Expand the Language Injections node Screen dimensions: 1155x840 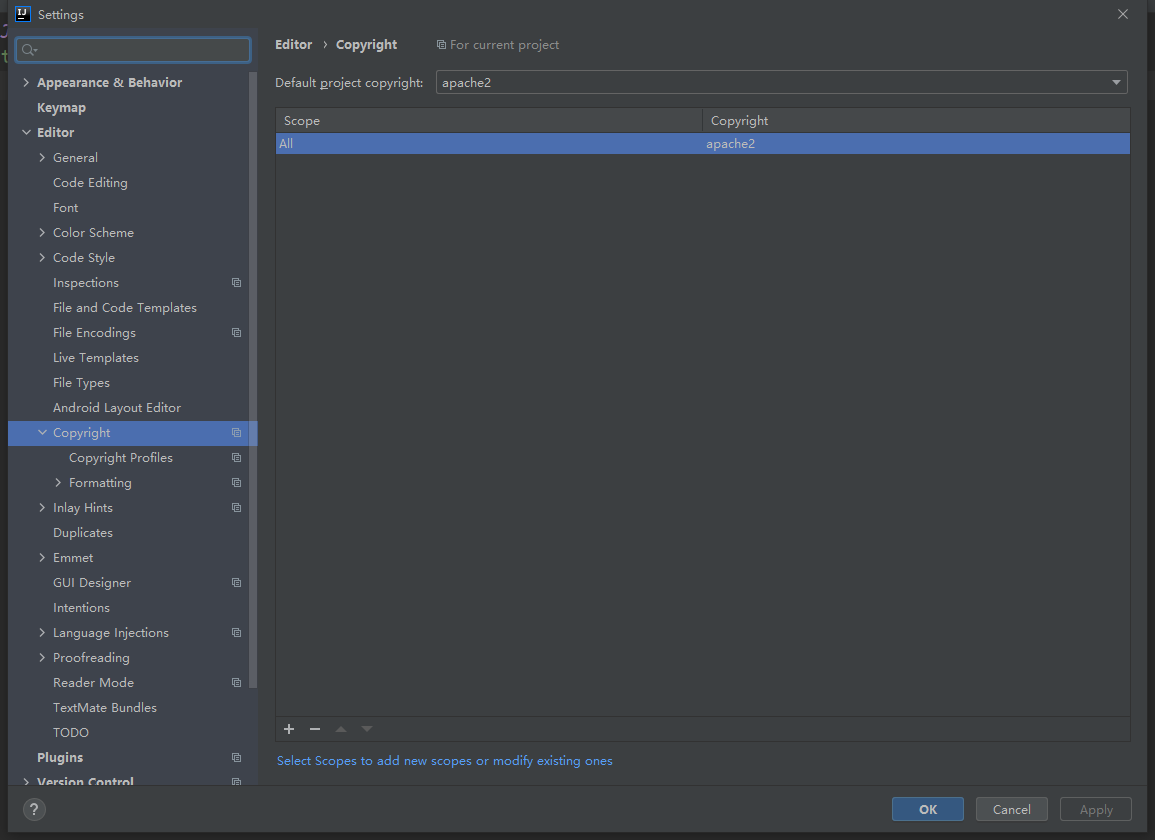pyautogui.click(x=42, y=632)
